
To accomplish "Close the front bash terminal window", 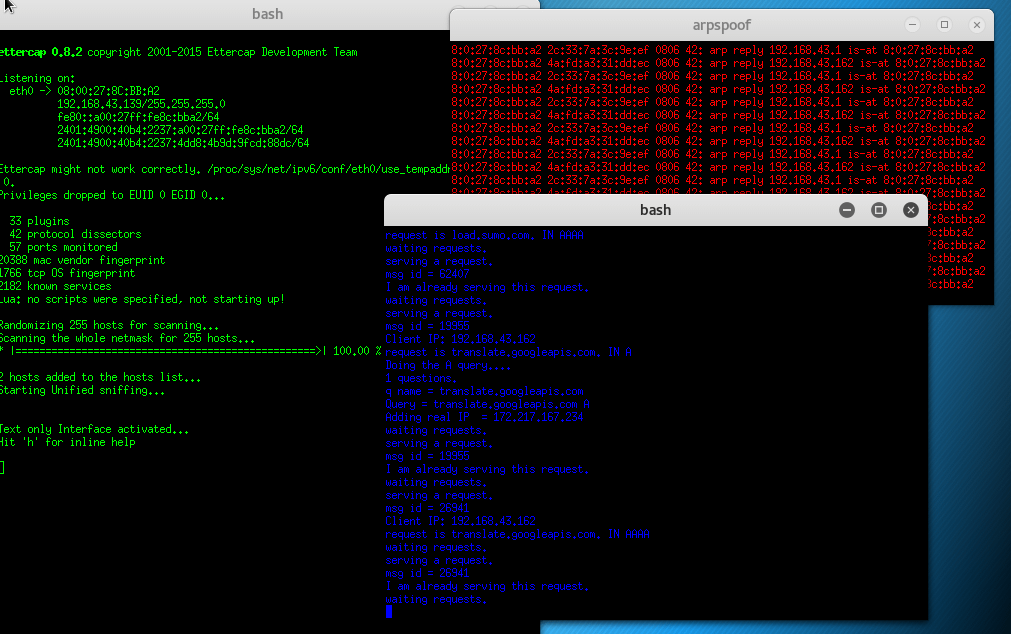I will tap(911, 210).
